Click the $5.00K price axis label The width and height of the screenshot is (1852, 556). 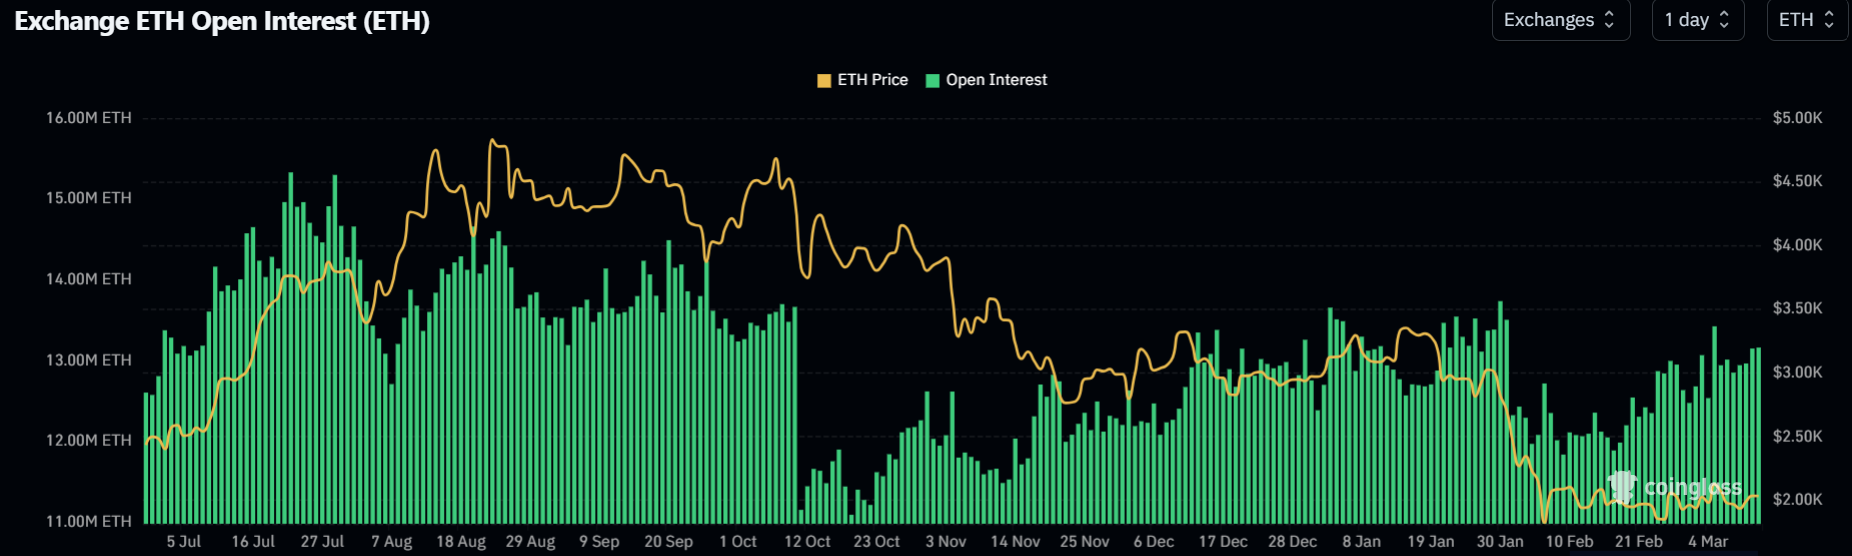click(1797, 118)
